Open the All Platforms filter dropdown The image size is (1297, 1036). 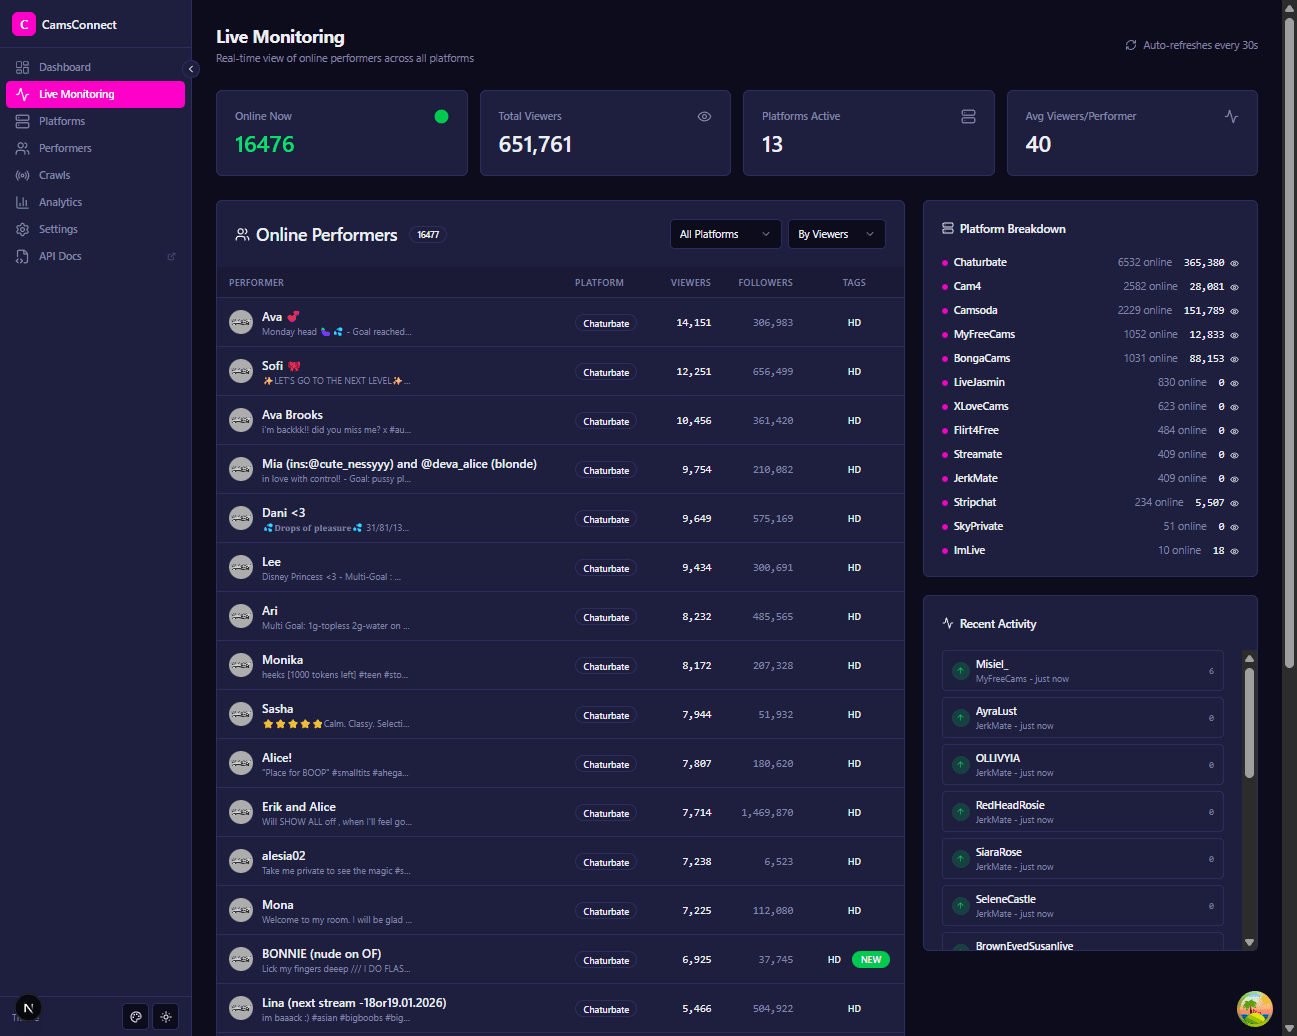pyautogui.click(x=725, y=233)
